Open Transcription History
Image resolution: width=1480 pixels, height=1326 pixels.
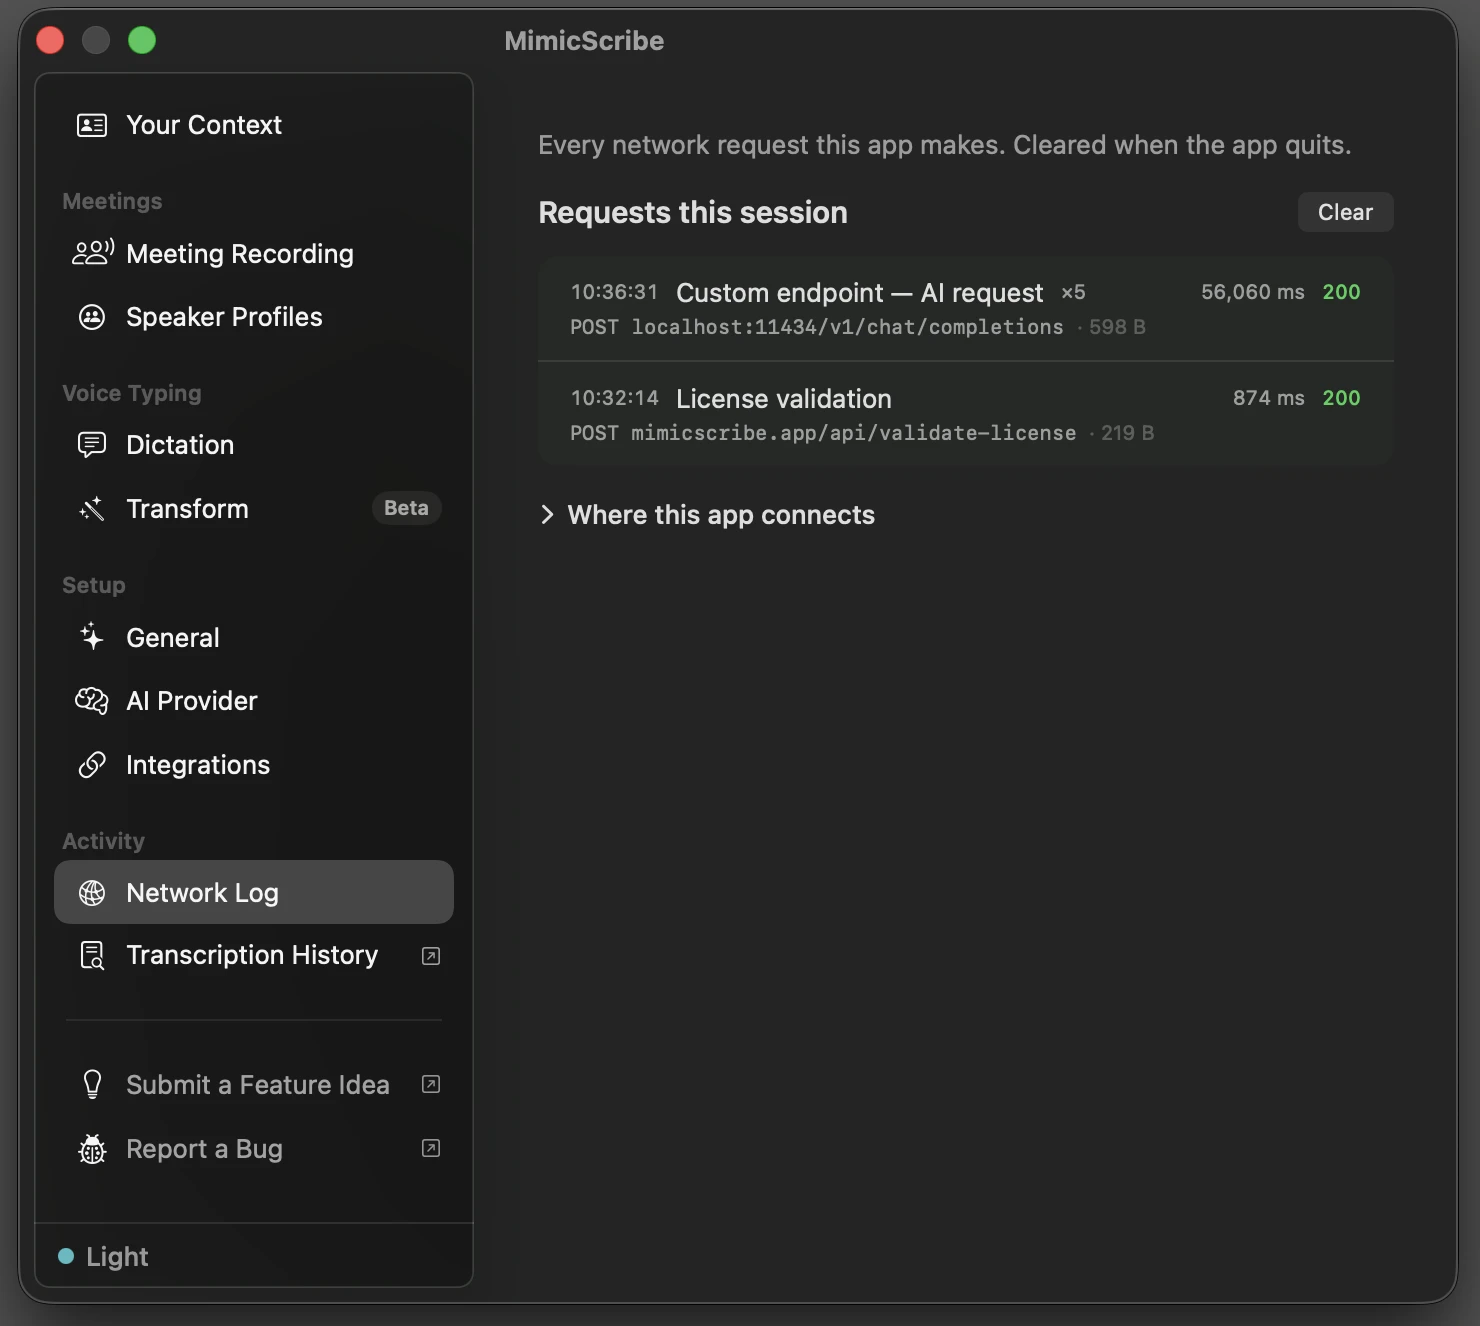pyautogui.click(x=254, y=955)
